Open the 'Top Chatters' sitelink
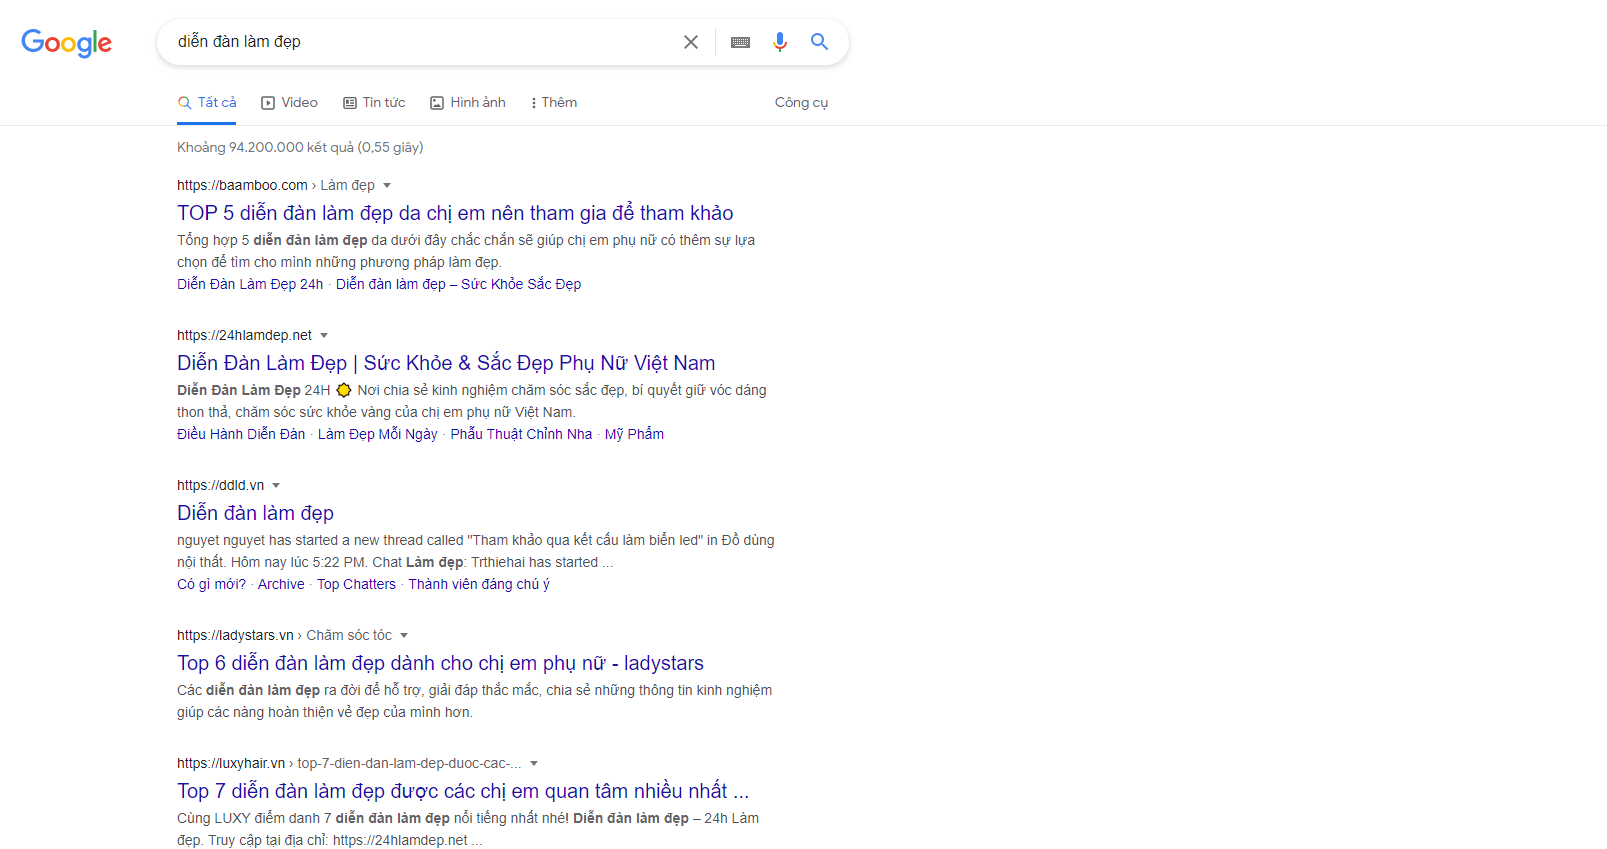This screenshot has width=1607, height=849. 356,584
